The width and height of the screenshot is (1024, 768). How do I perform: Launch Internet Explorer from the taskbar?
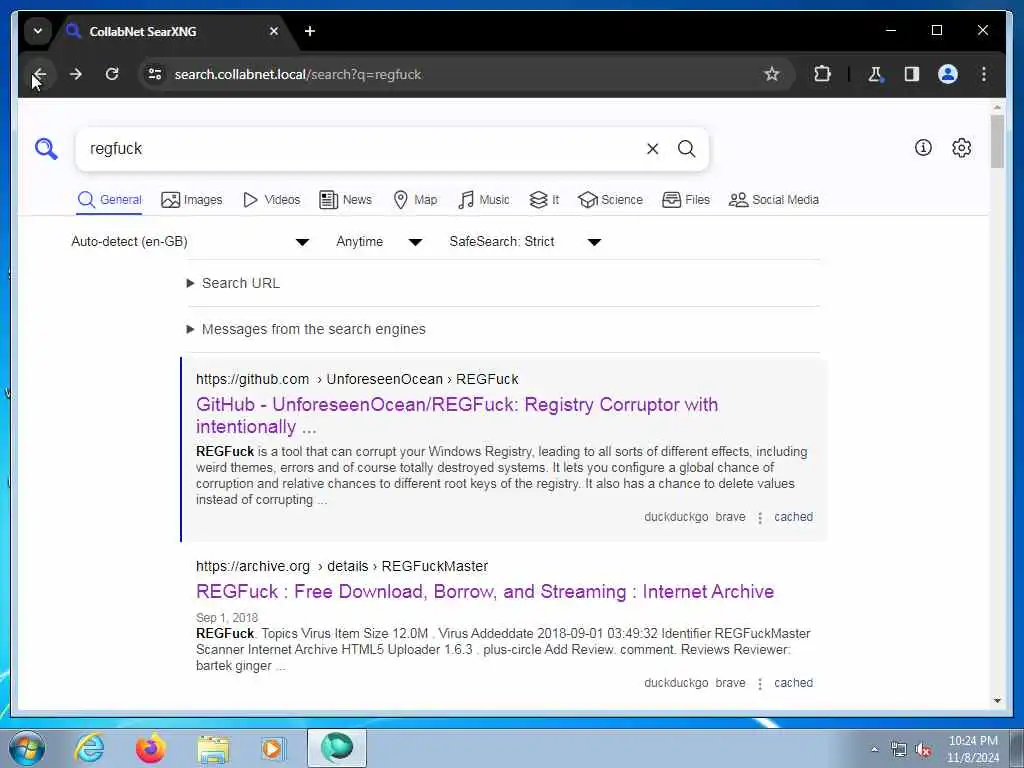(x=89, y=748)
